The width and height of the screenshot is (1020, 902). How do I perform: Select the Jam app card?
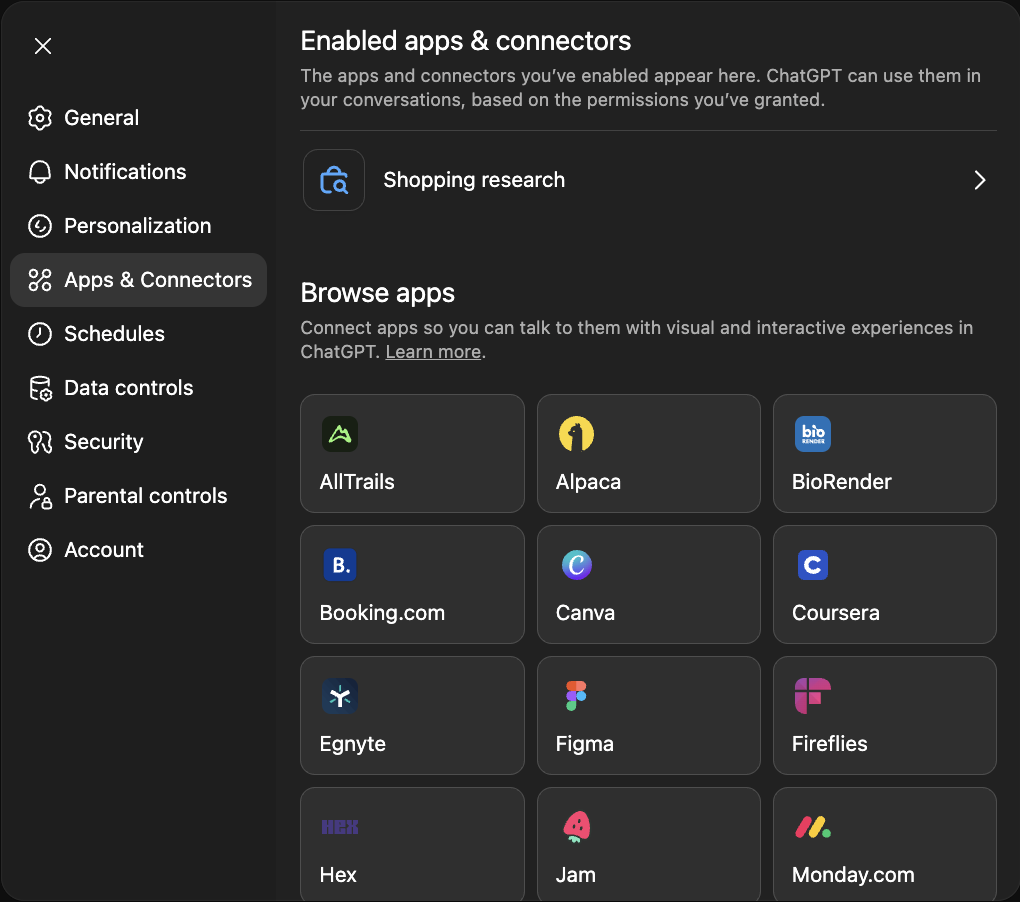[648, 843]
